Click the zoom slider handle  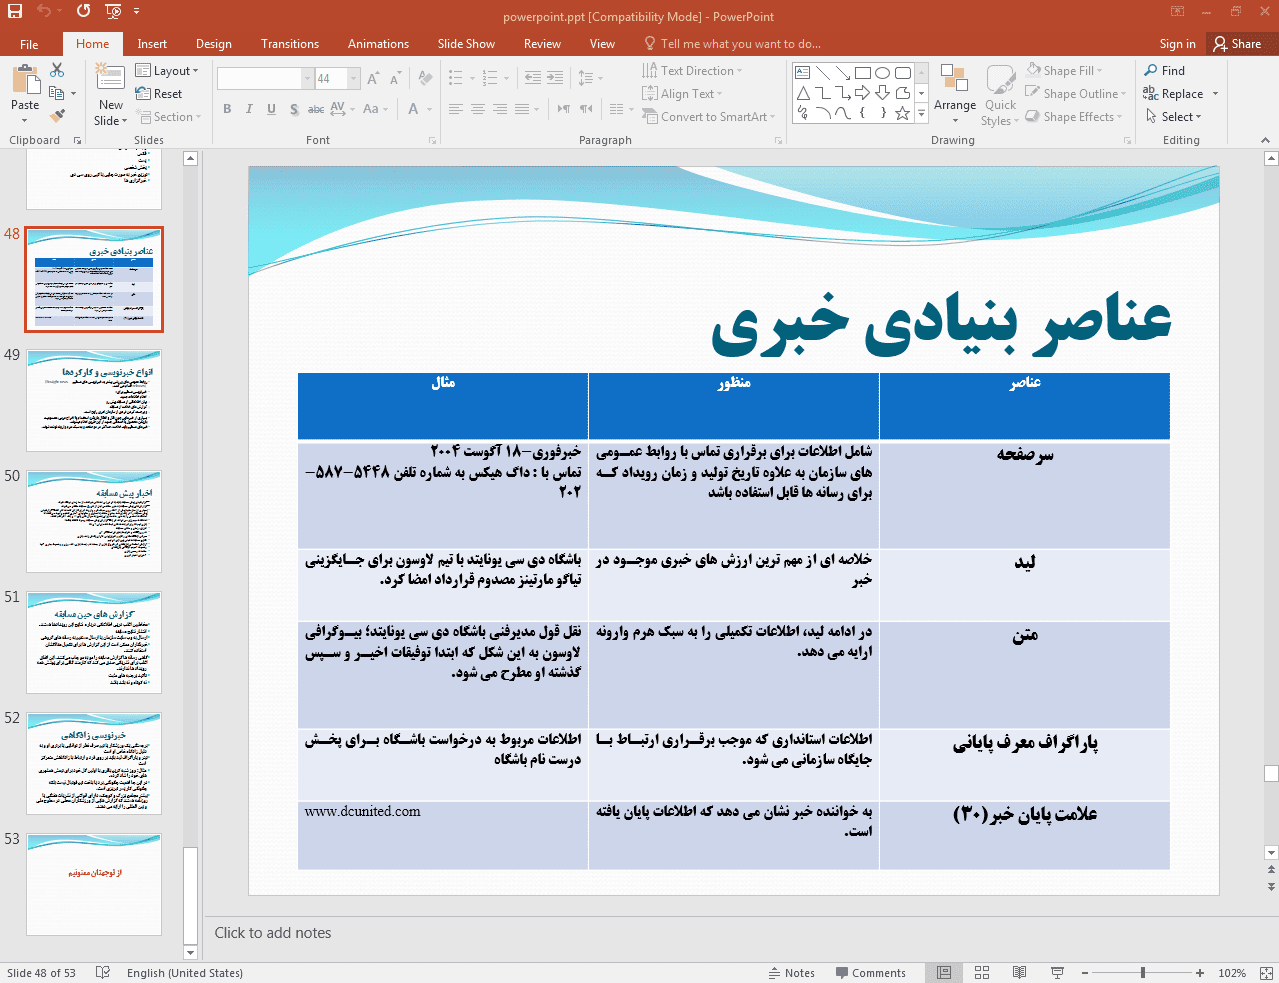click(x=1142, y=972)
